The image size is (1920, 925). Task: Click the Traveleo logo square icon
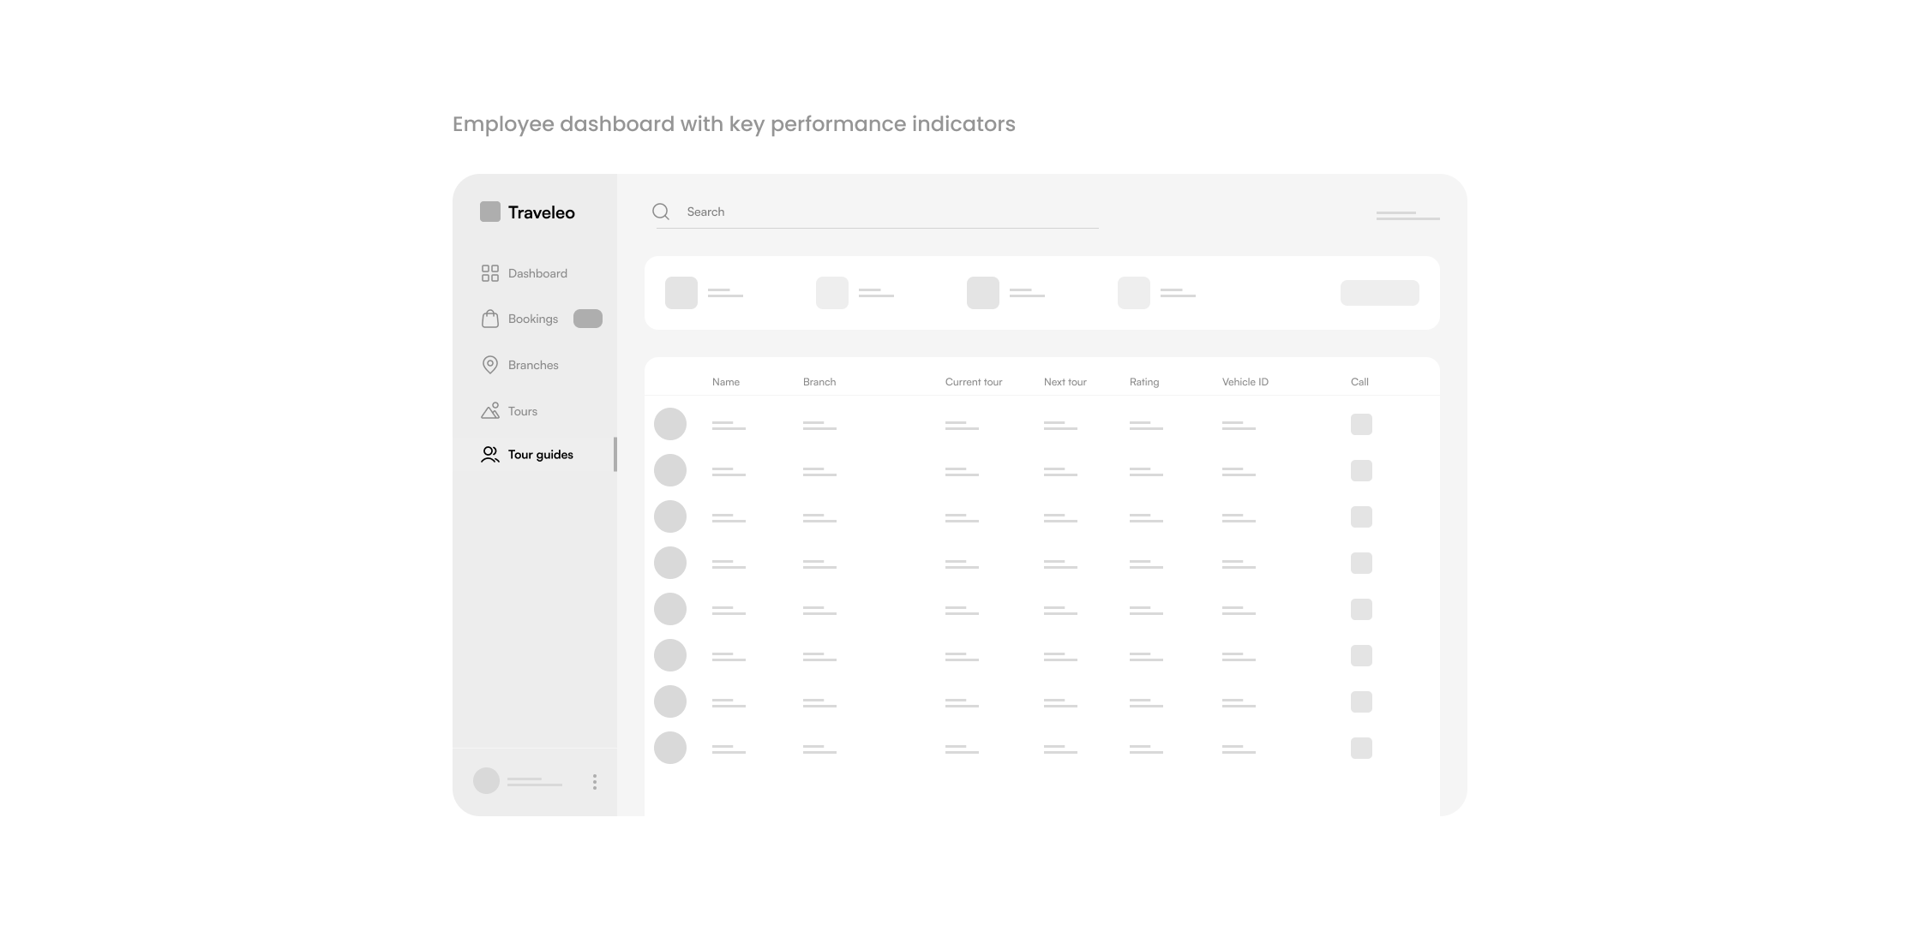(x=490, y=211)
